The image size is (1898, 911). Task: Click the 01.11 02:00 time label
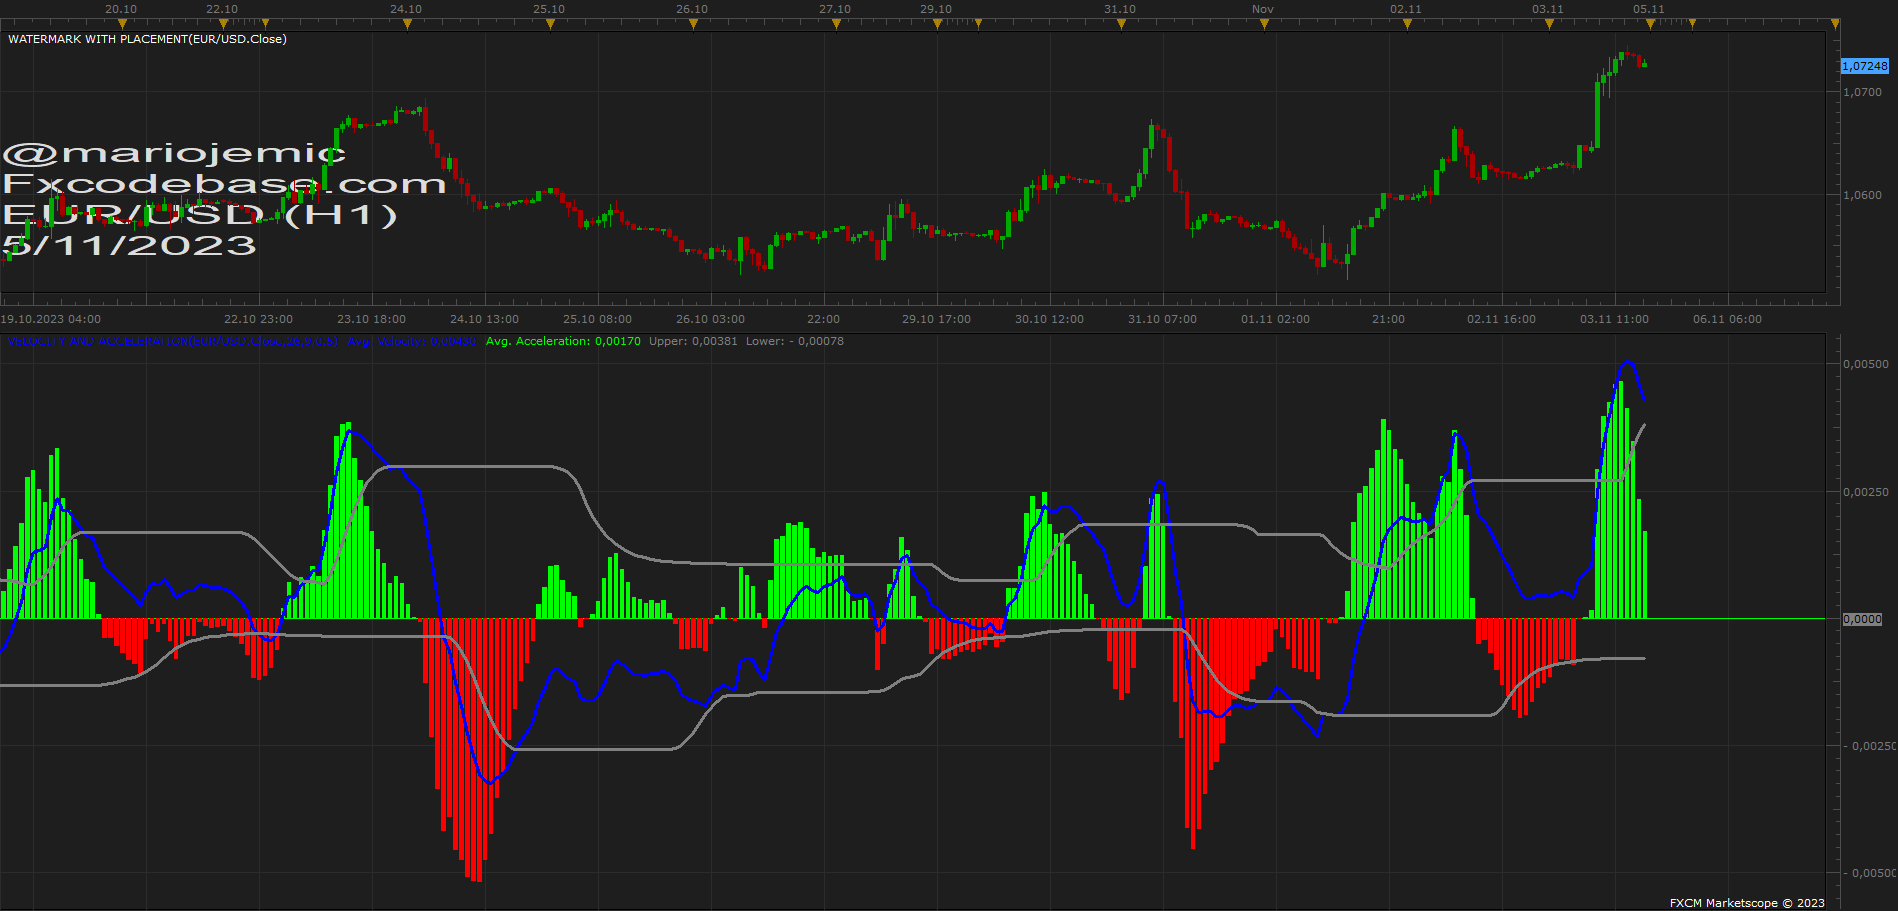click(x=1275, y=319)
